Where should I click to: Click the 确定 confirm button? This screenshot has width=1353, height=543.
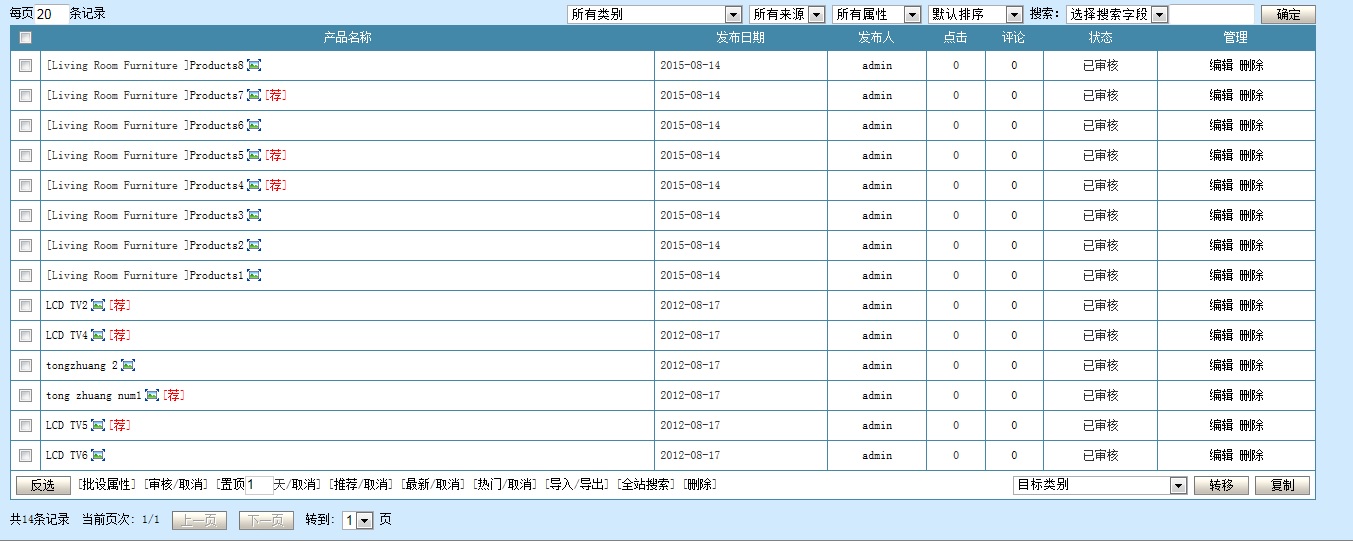pyautogui.click(x=1288, y=15)
